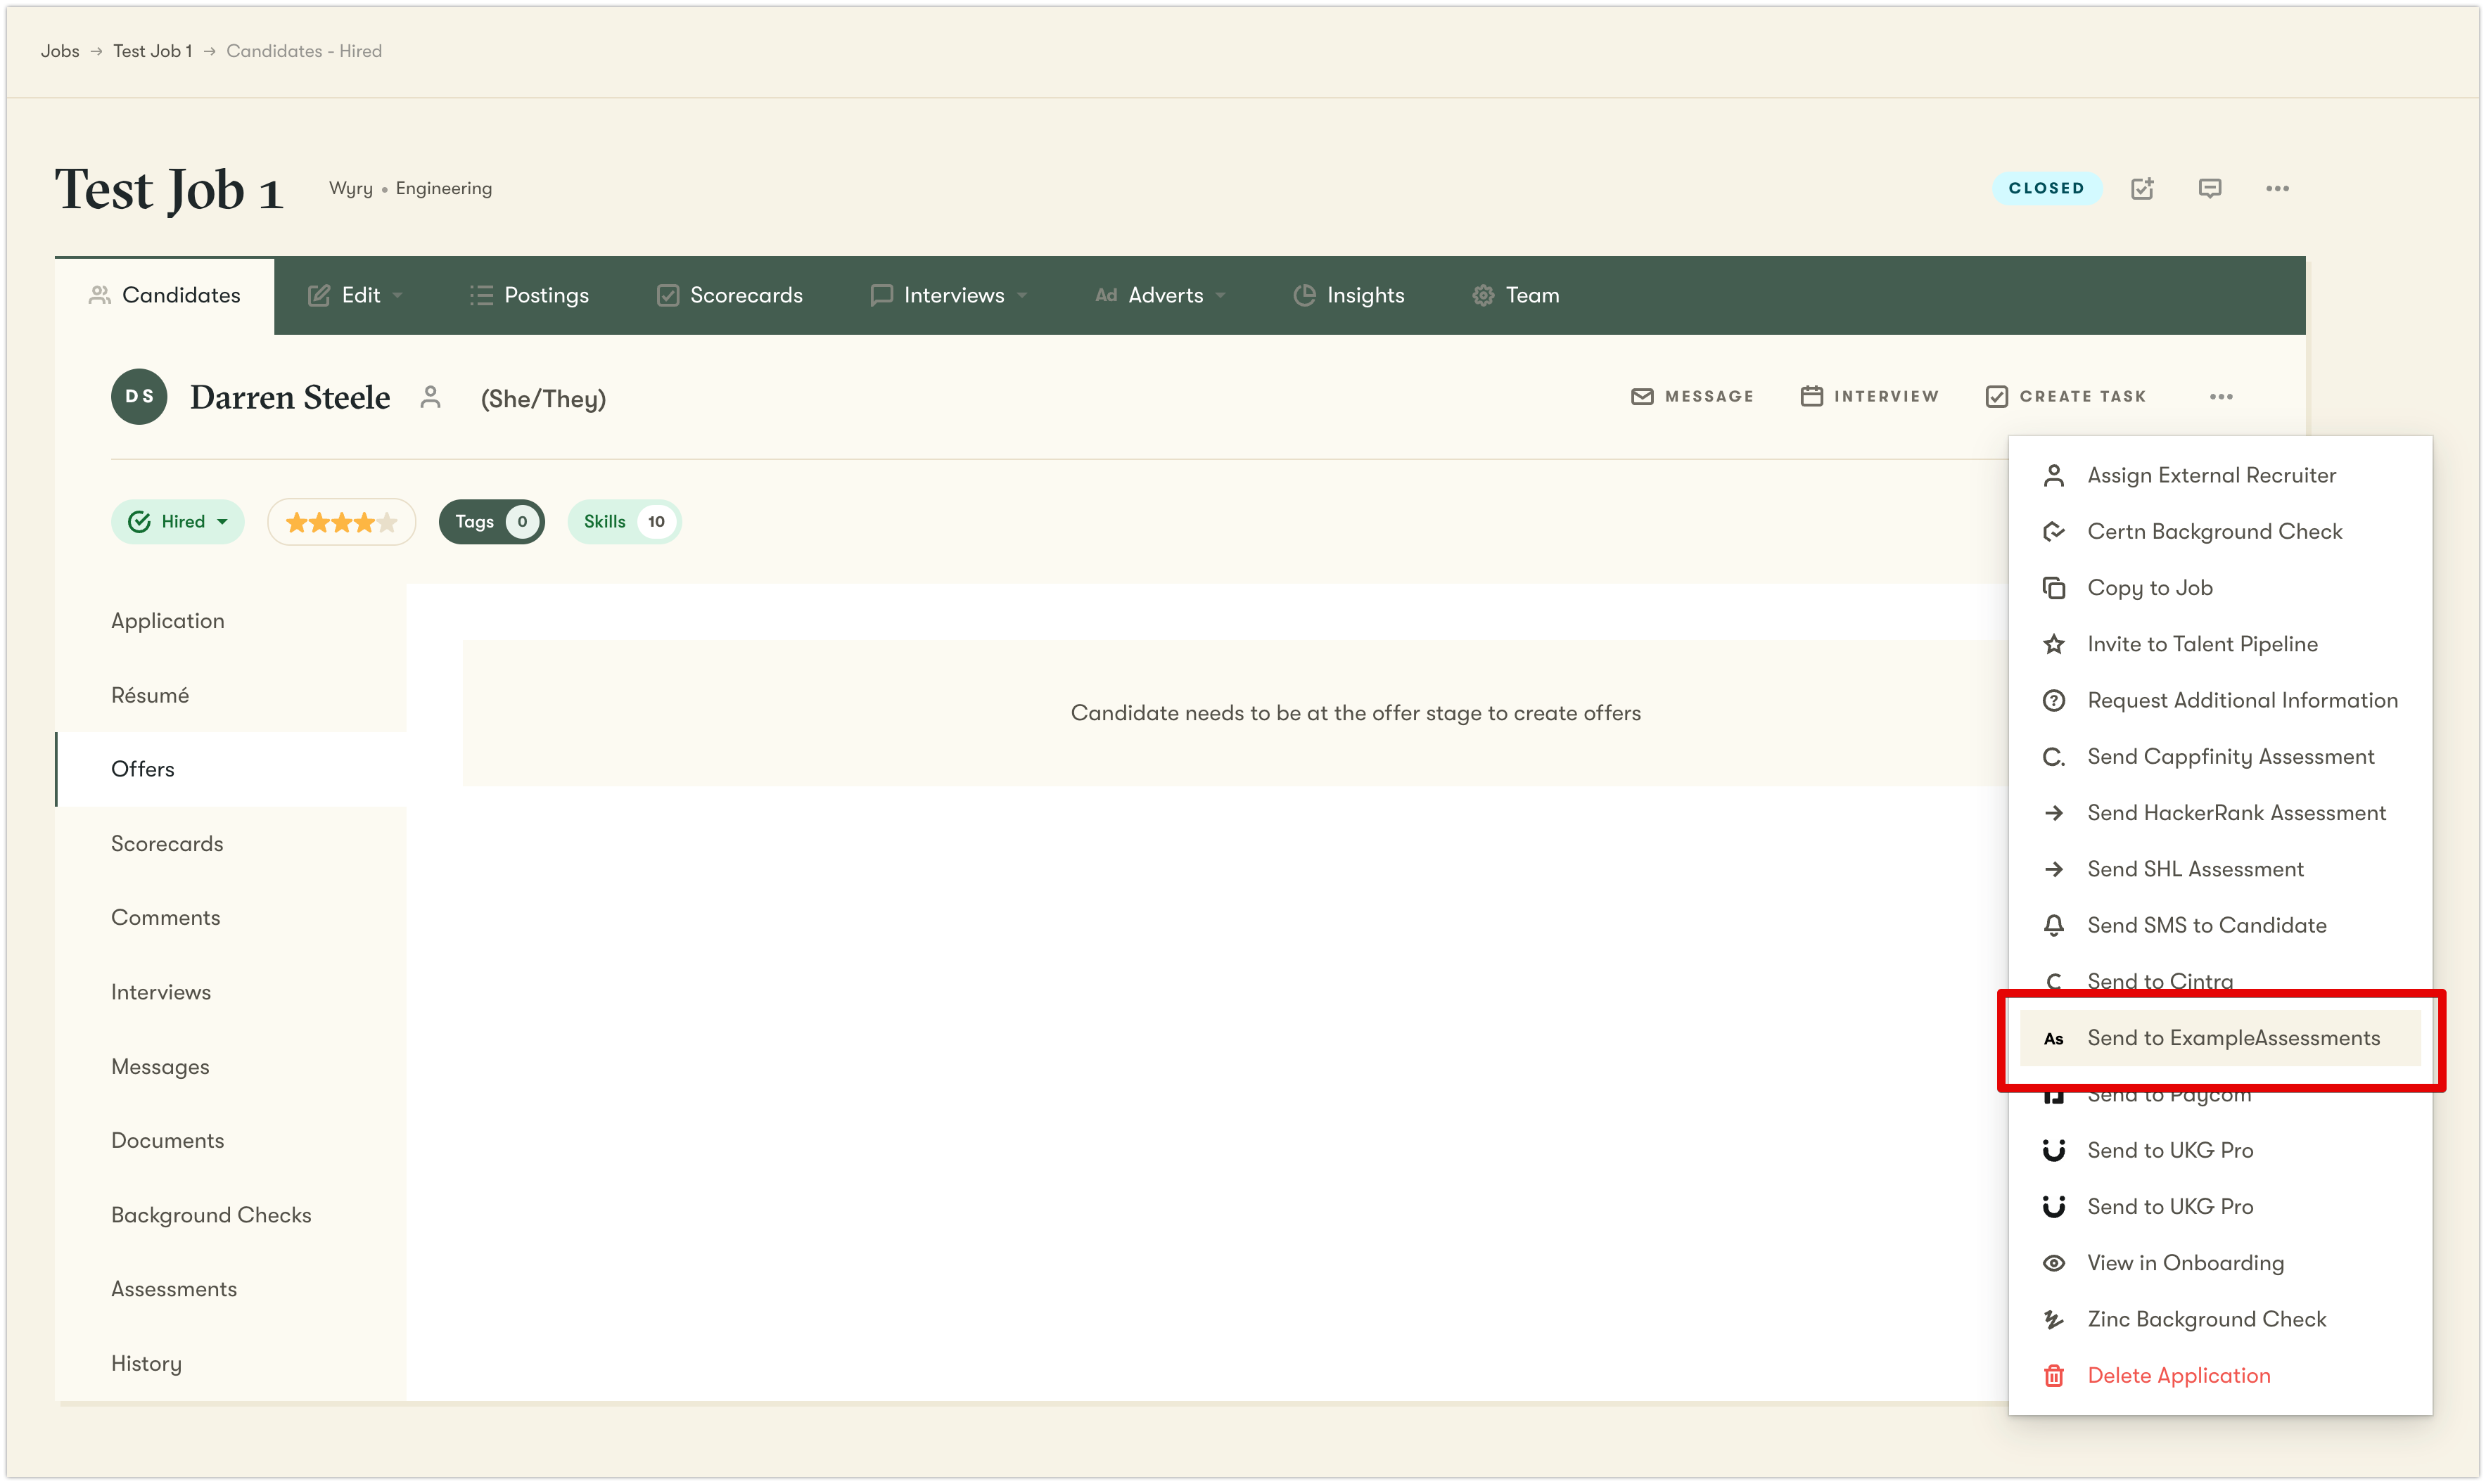
Task: Open the job's three-dot more options
Action: (2277, 188)
